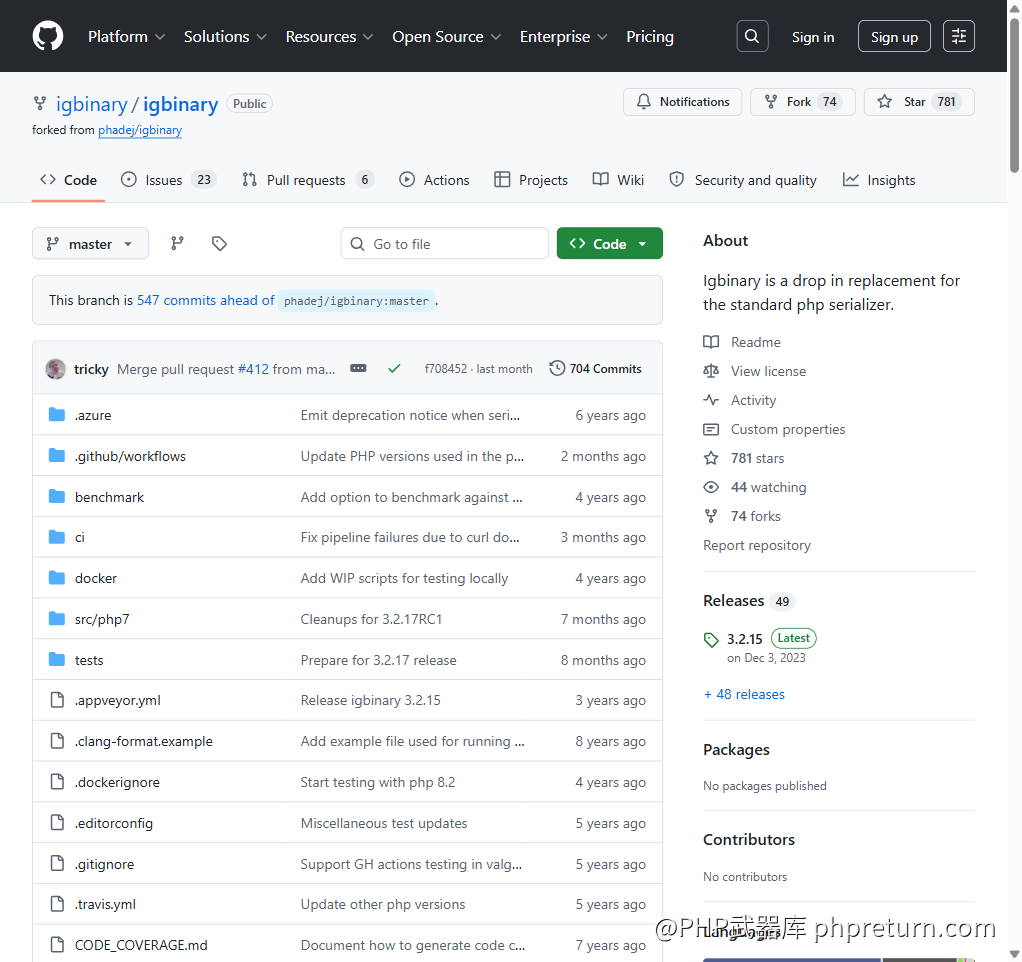This screenshot has width=1022, height=962.
Task: Click the Sign in link
Action: 813,37
